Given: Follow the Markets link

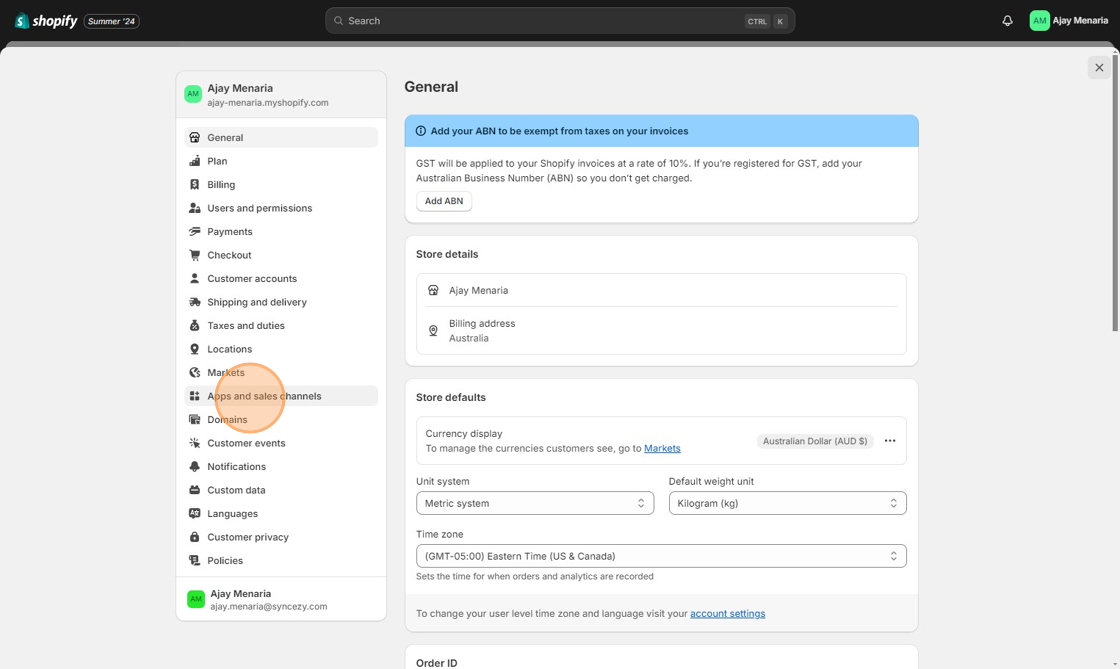Looking at the screenshot, I should pos(662,448).
